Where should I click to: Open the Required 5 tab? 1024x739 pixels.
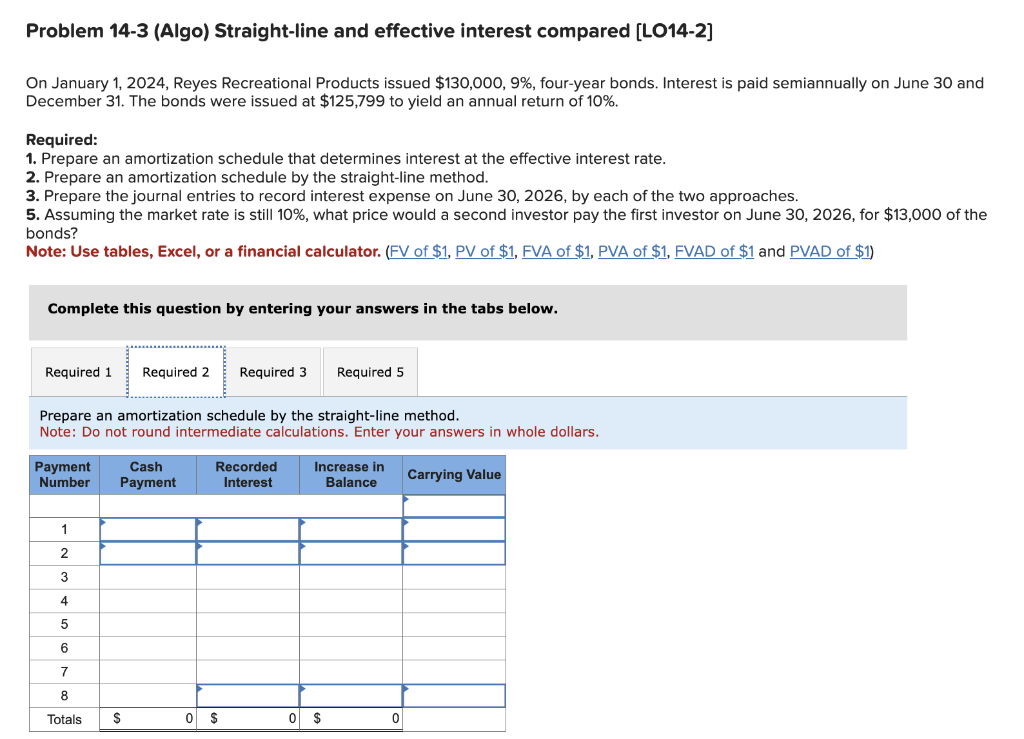(370, 371)
